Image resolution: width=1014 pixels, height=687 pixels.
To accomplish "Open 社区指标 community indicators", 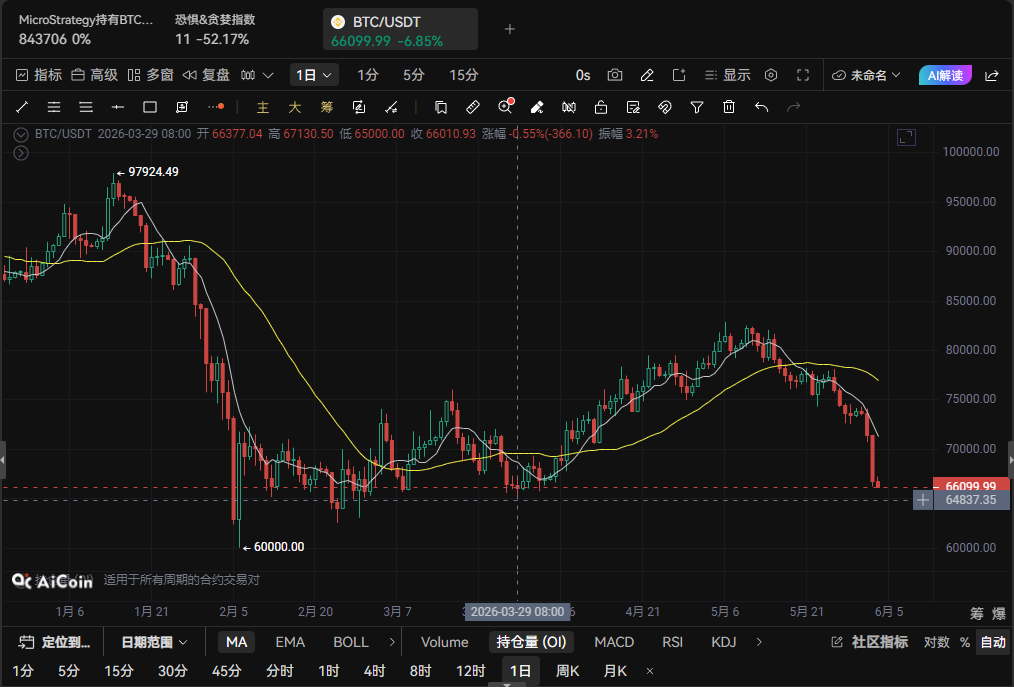I will tap(870, 642).
